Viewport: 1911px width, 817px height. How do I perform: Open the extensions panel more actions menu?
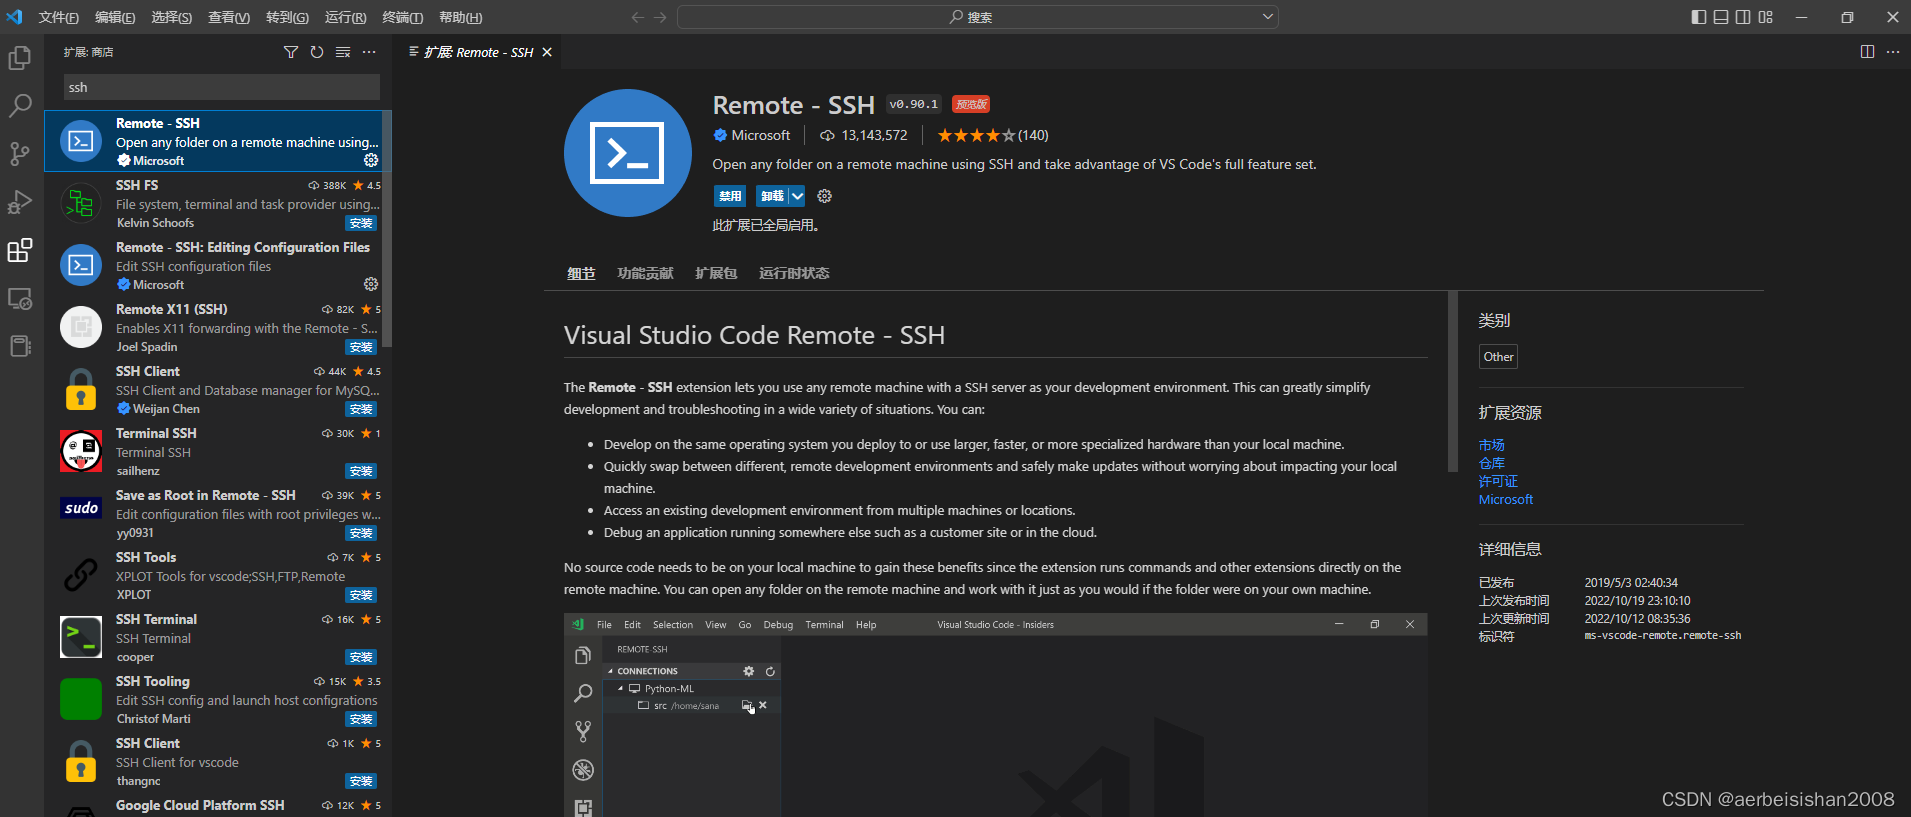[369, 52]
